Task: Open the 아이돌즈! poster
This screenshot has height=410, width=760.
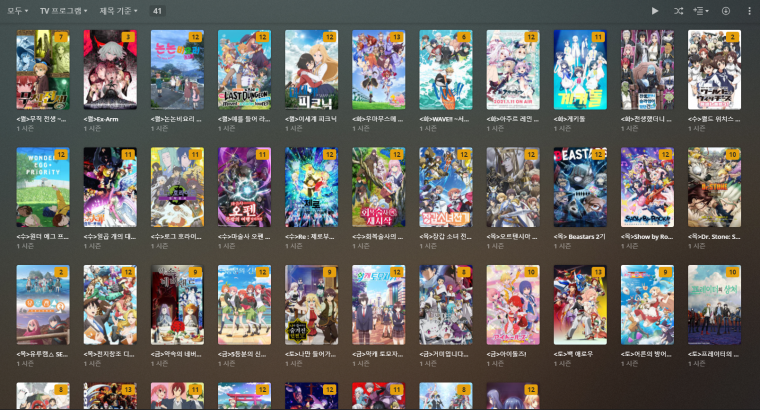Action: click(513, 305)
